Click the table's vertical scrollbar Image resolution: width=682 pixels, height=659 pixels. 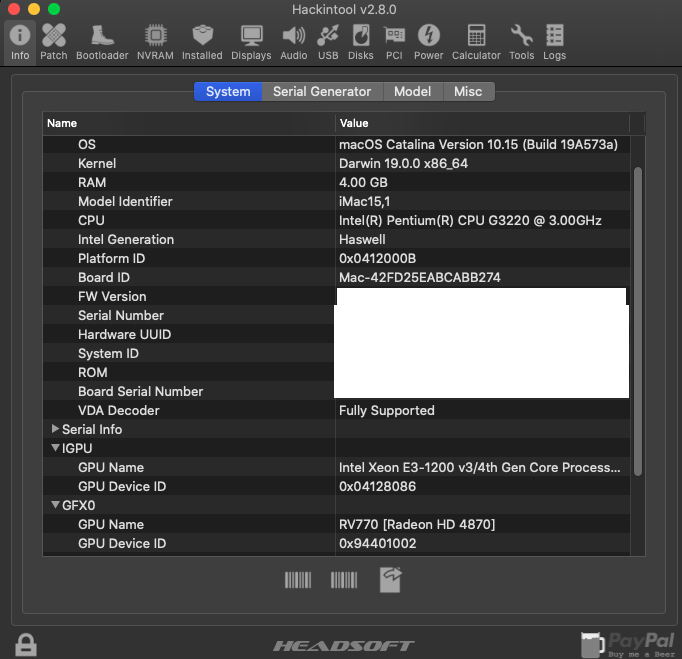point(638,321)
